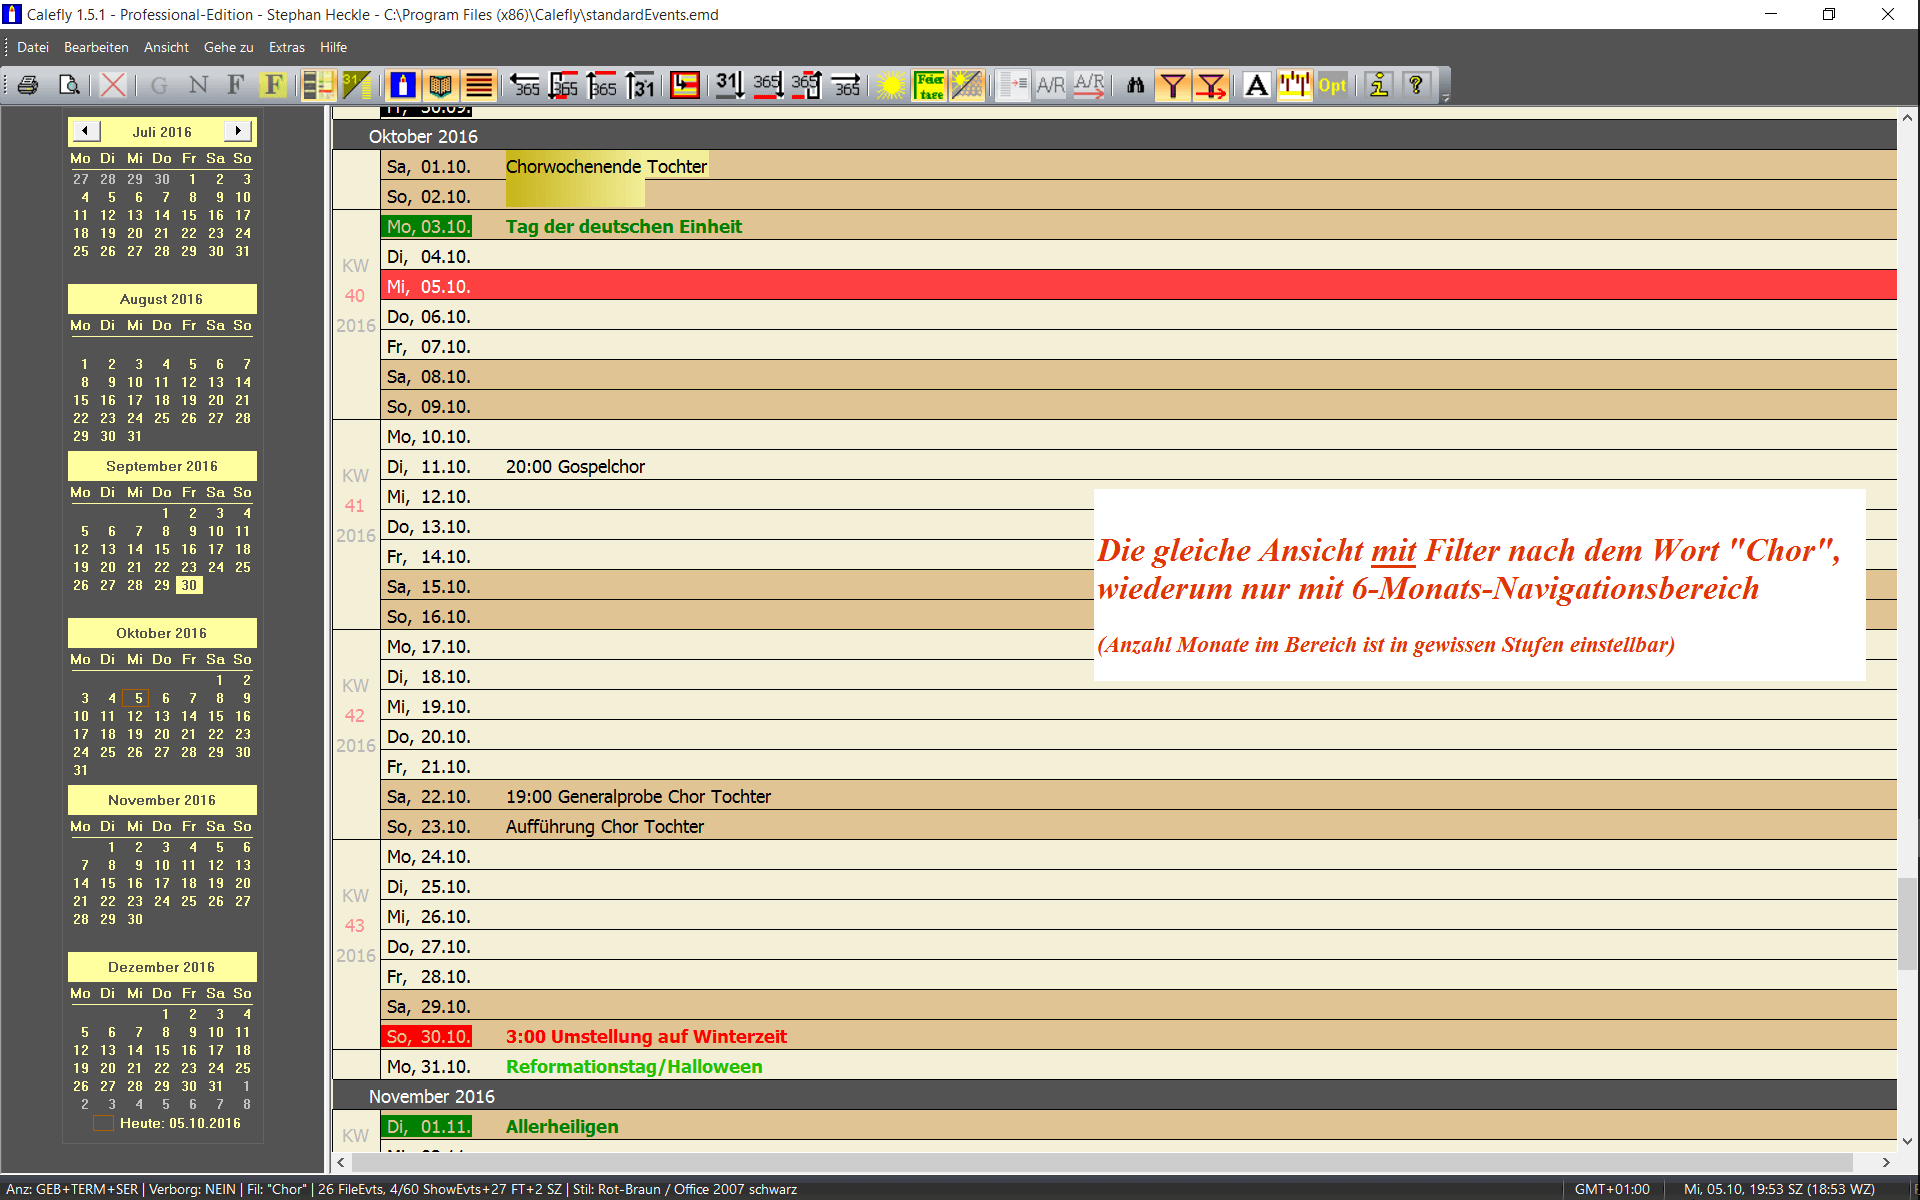The image size is (1920, 1200).
Task: Select October 5 in the navigator
Action: pos(138,698)
